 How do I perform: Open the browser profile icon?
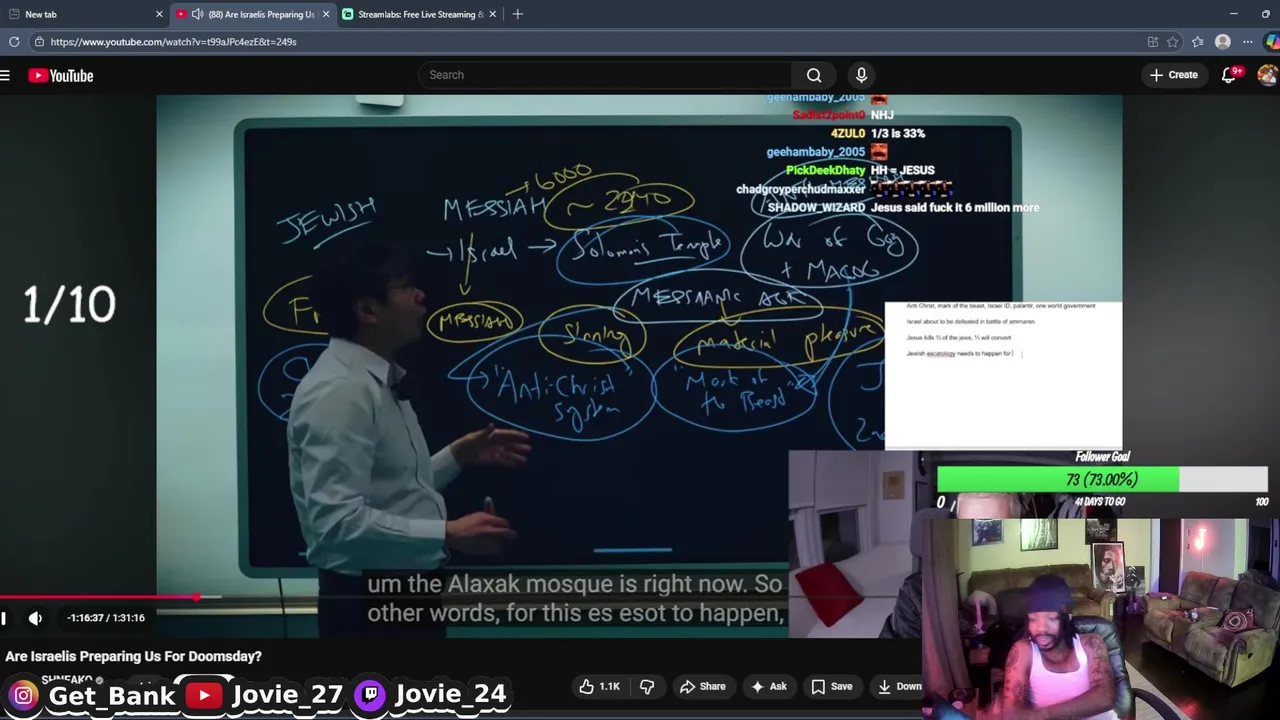point(1222,42)
